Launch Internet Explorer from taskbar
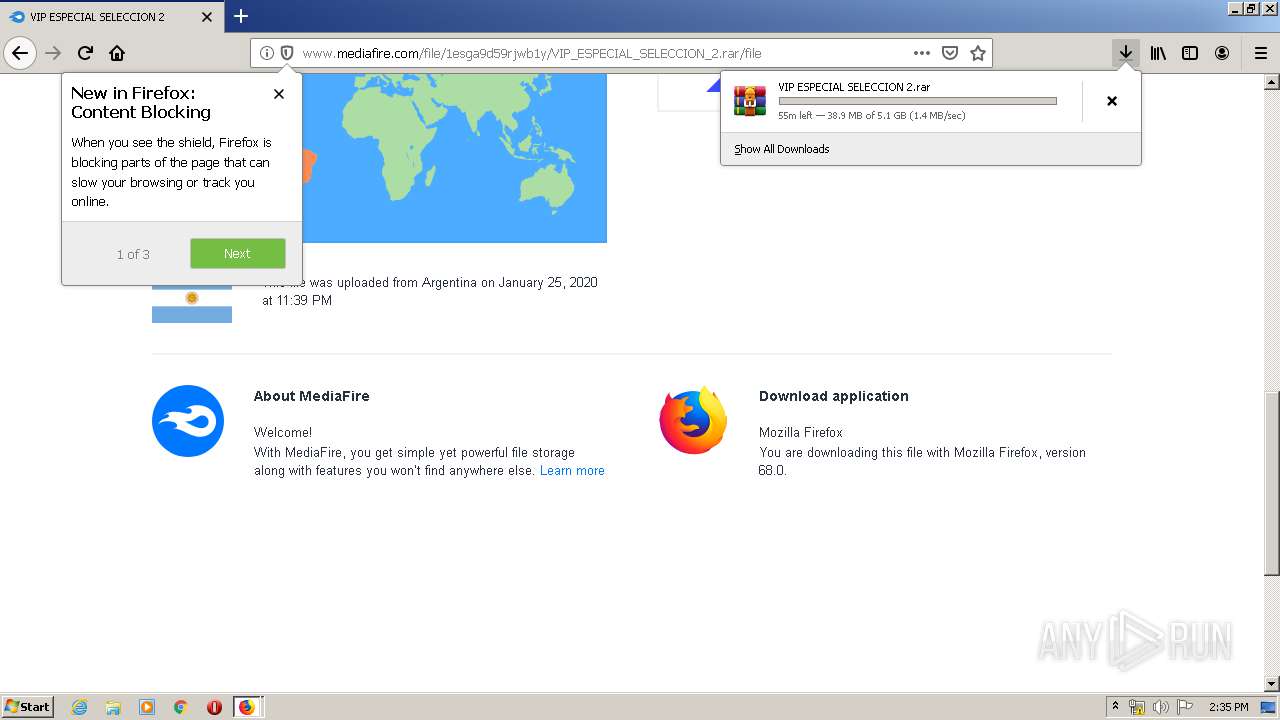The height and width of the screenshot is (720, 1280). point(79,707)
